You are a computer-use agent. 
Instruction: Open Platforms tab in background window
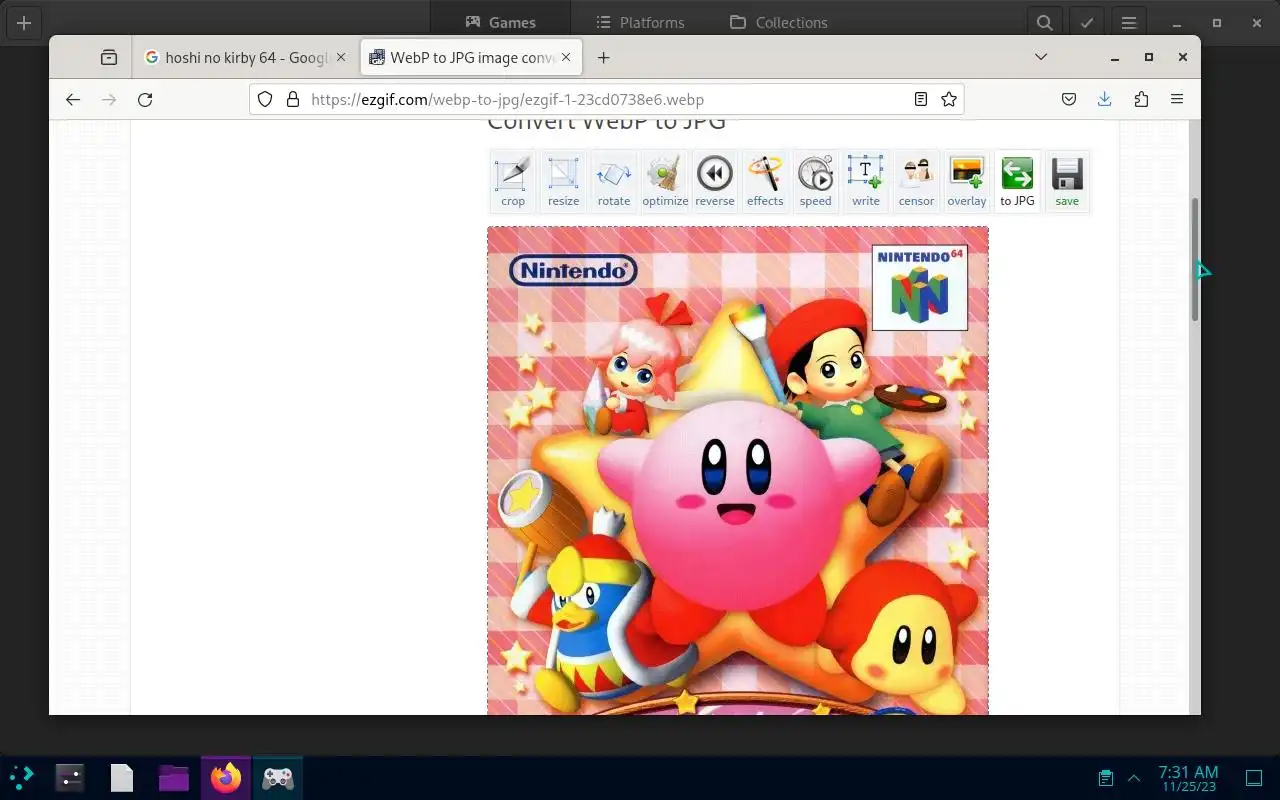coord(640,22)
